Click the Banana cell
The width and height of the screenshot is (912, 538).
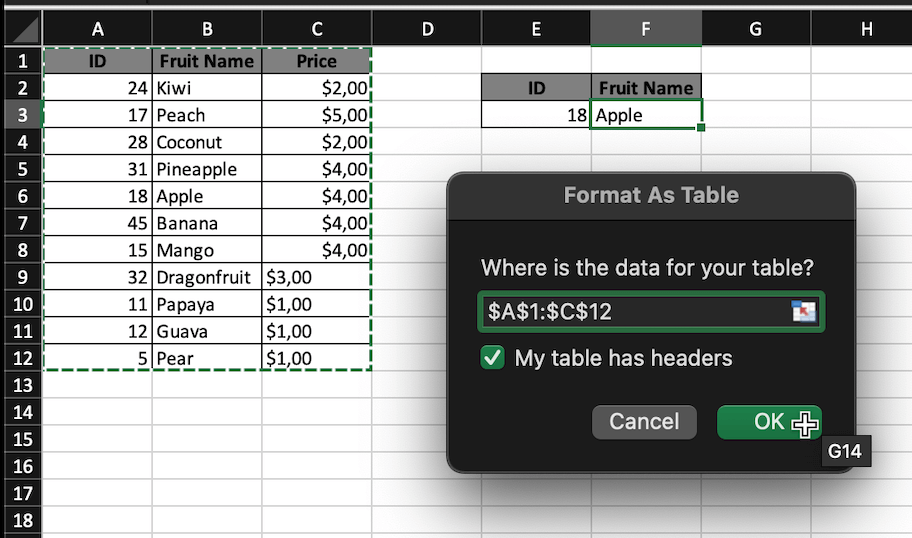coord(207,223)
